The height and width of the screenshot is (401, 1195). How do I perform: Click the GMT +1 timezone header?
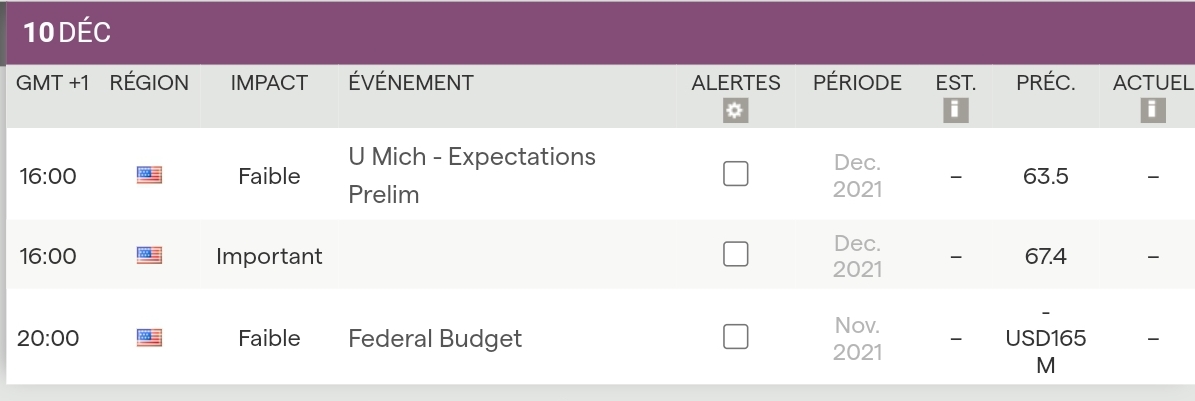52,84
